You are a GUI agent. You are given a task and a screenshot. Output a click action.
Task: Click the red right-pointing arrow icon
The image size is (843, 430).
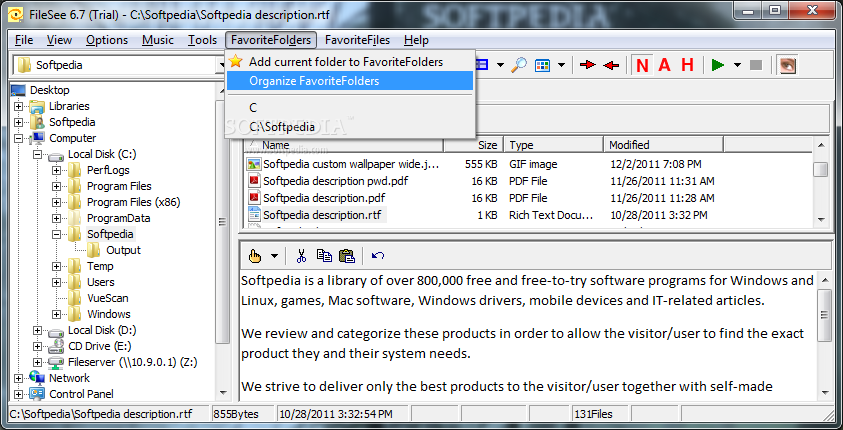point(588,65)
